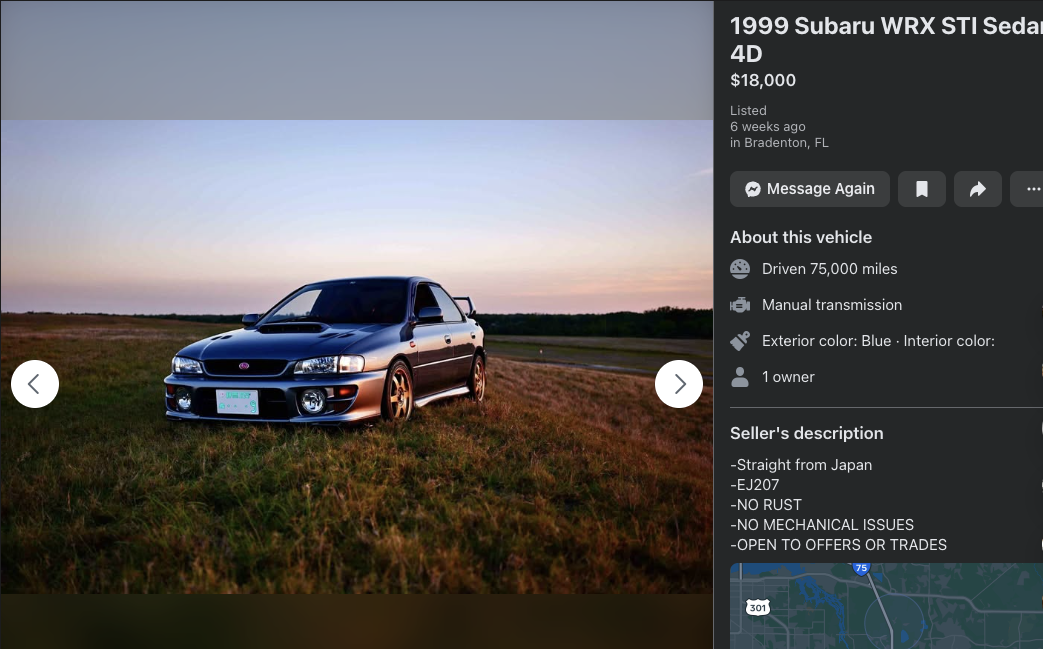
Task: Click the 'About this vehicle' heading
Action: (801, 237)
